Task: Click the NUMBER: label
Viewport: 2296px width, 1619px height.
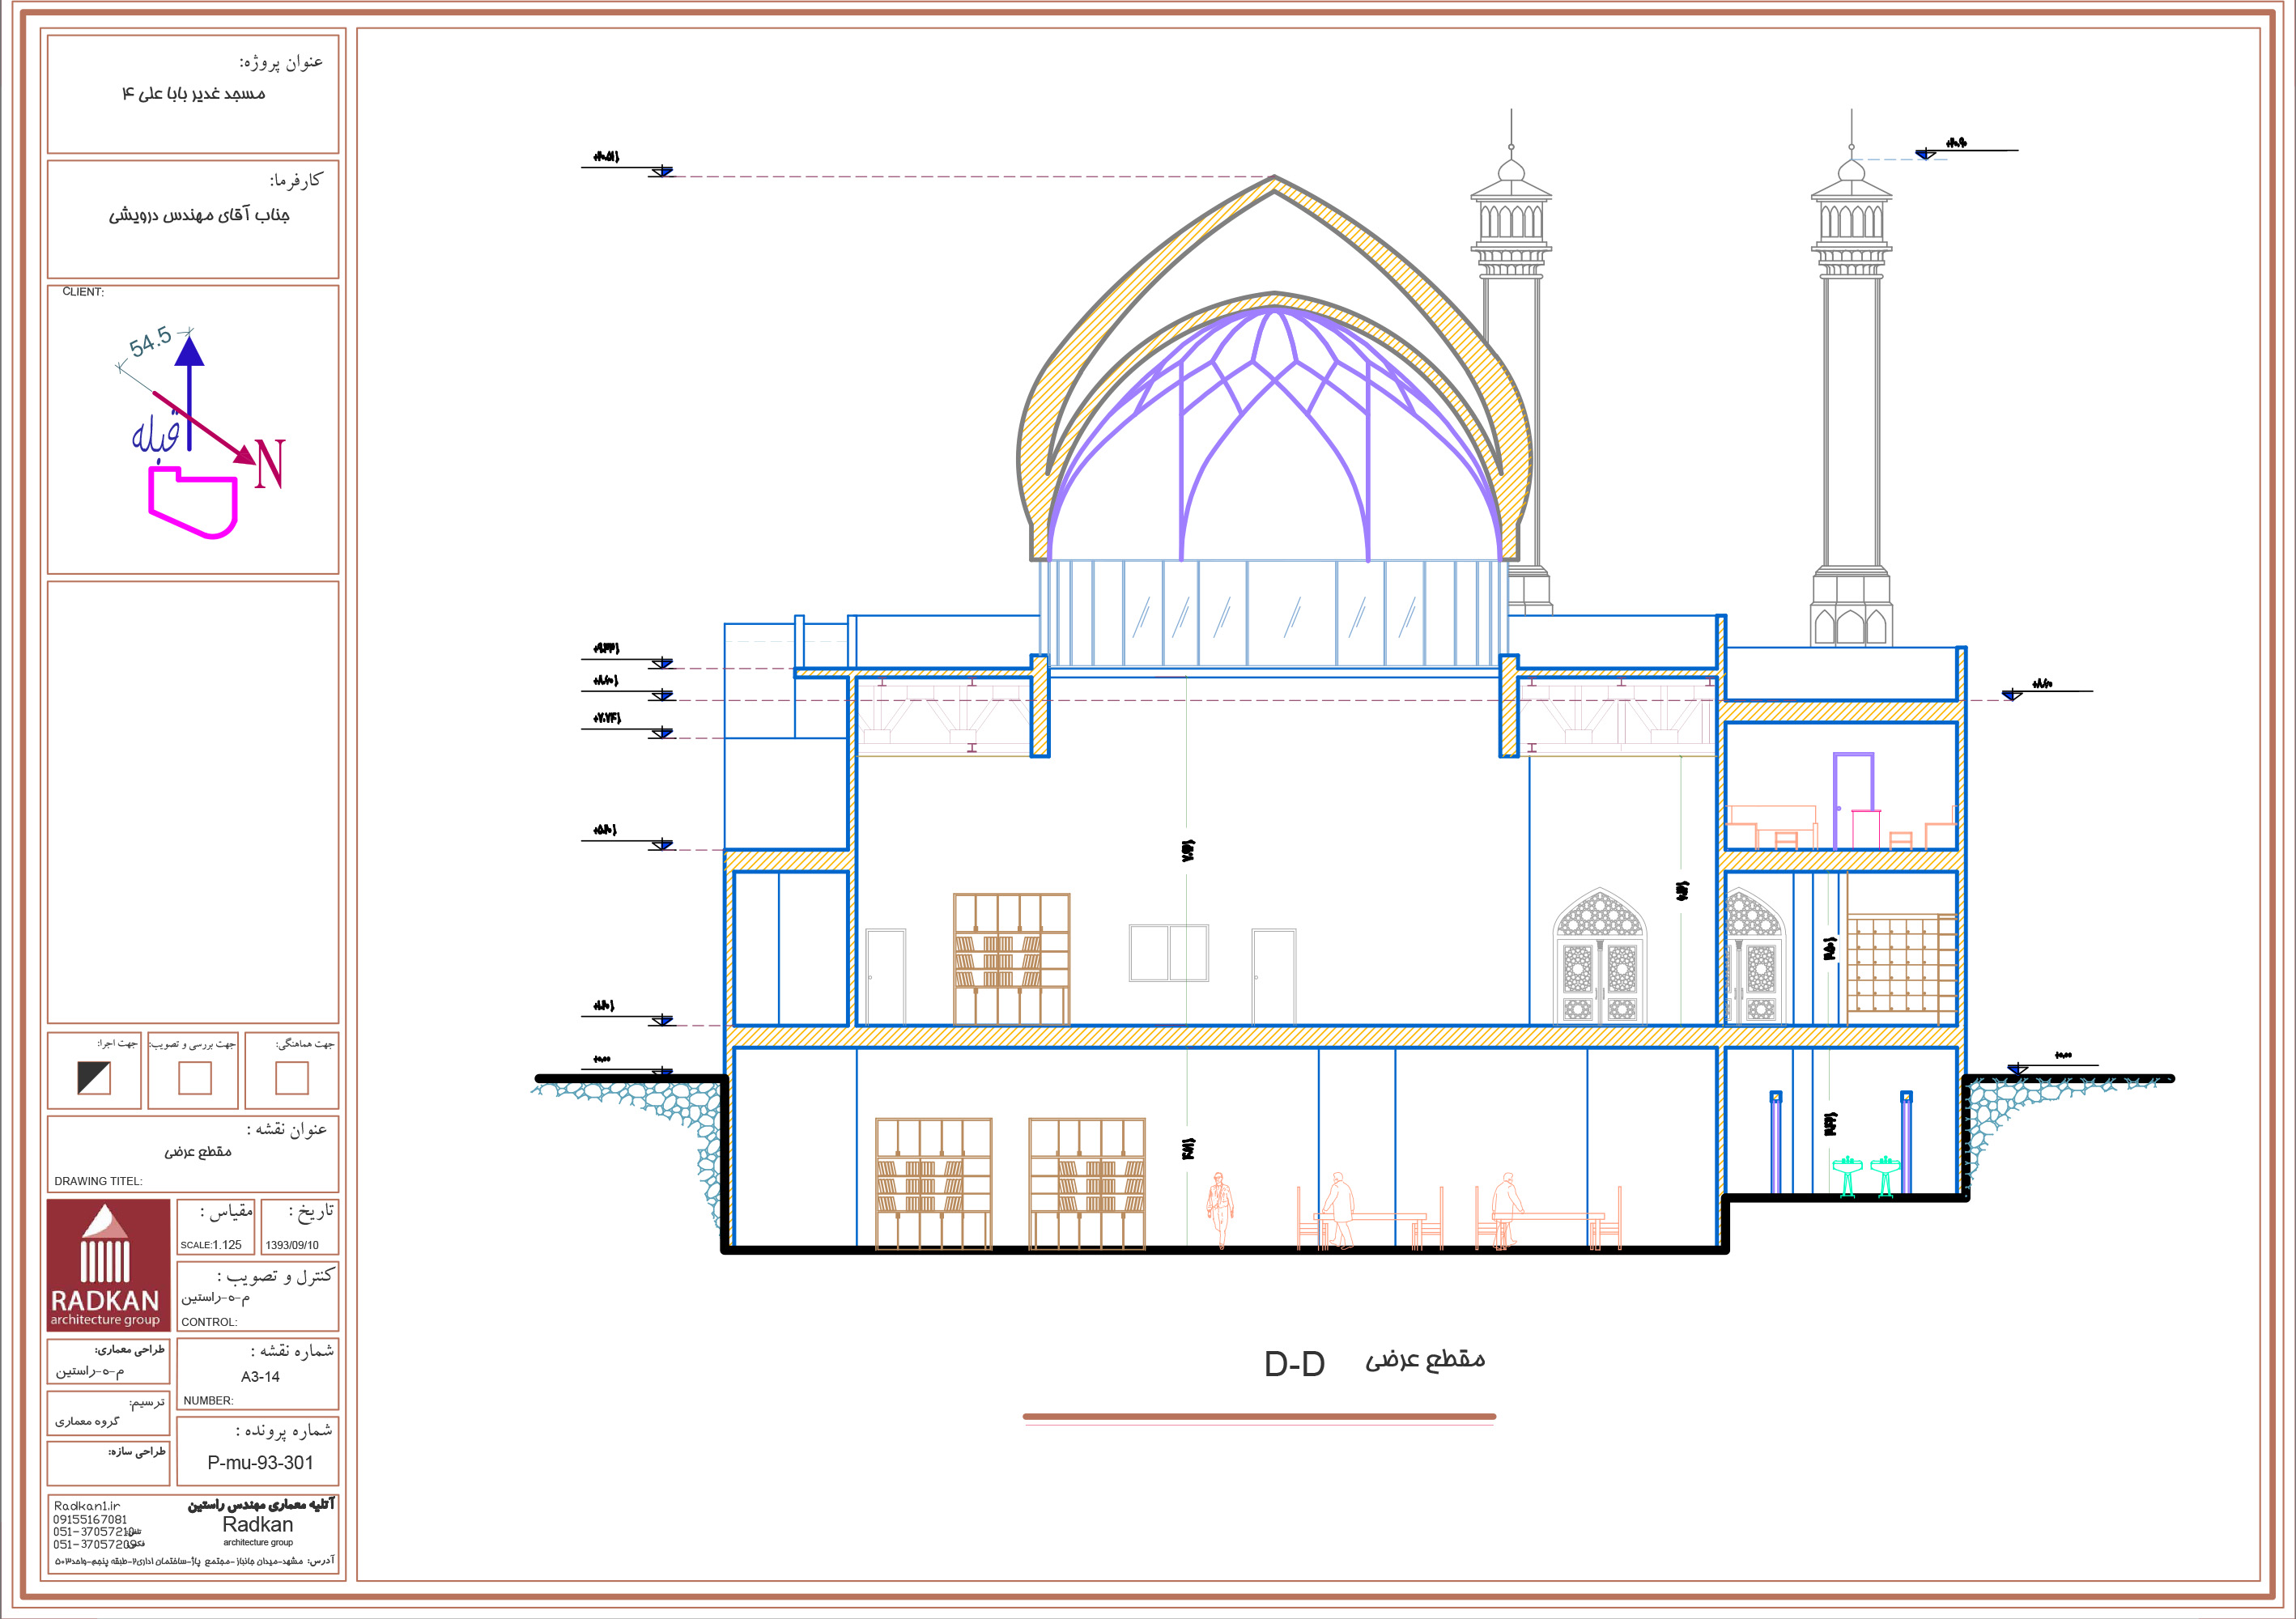Action: 208,1401
